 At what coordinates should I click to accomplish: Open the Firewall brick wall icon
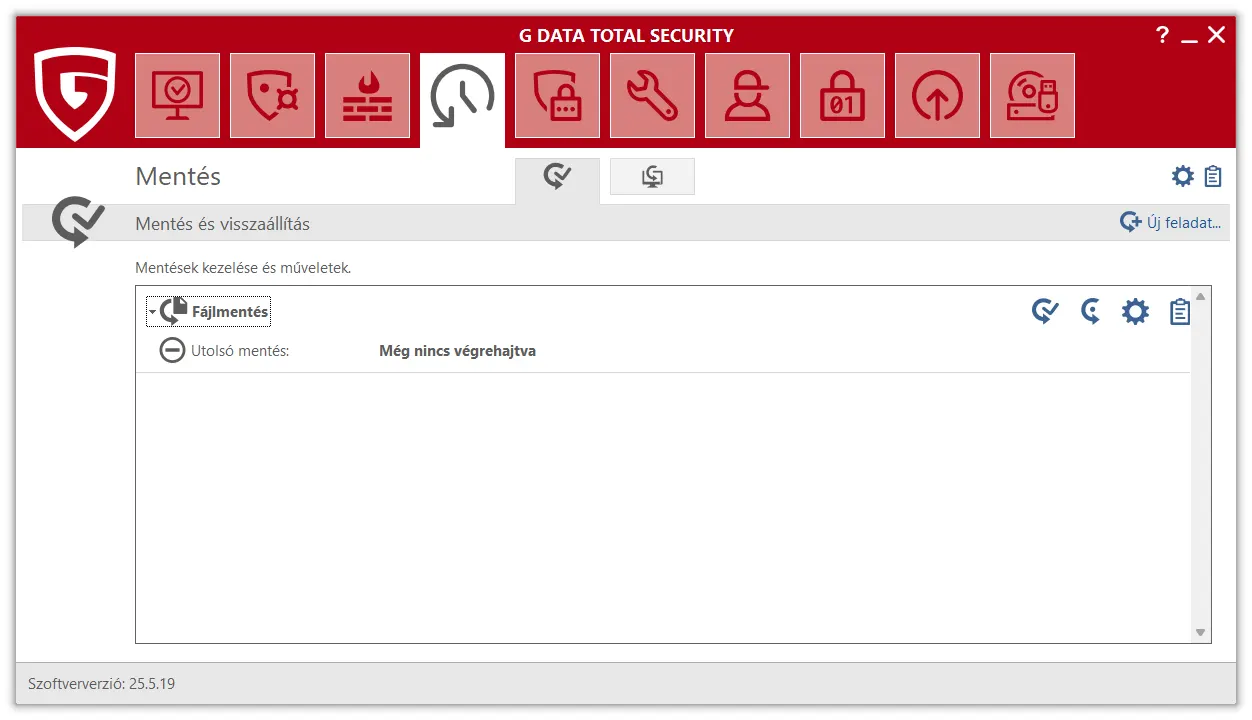click(367, 96)
